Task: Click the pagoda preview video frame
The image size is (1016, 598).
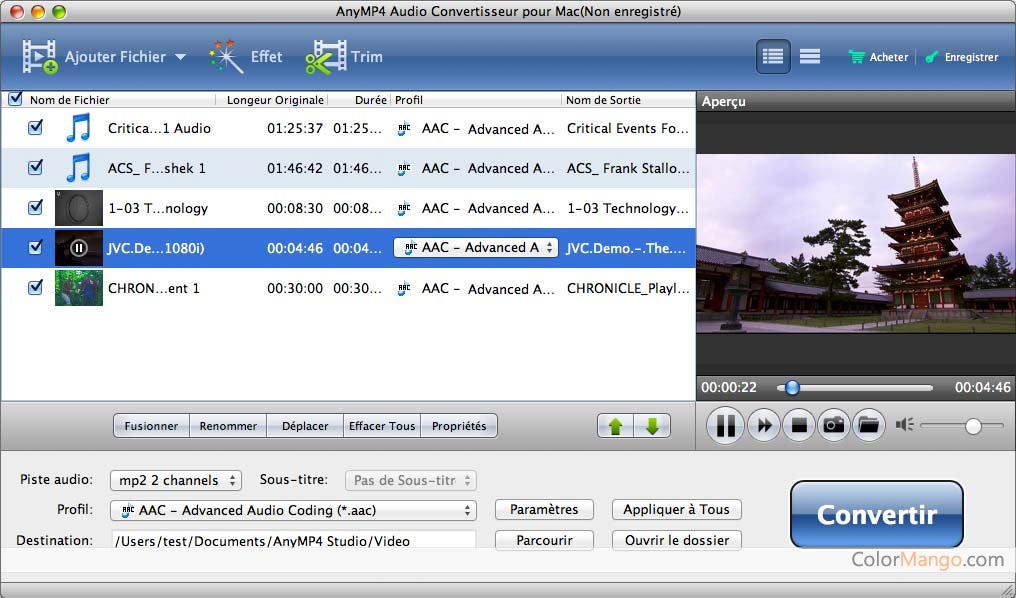Action: pyautogui.click(x=855, y=244)
